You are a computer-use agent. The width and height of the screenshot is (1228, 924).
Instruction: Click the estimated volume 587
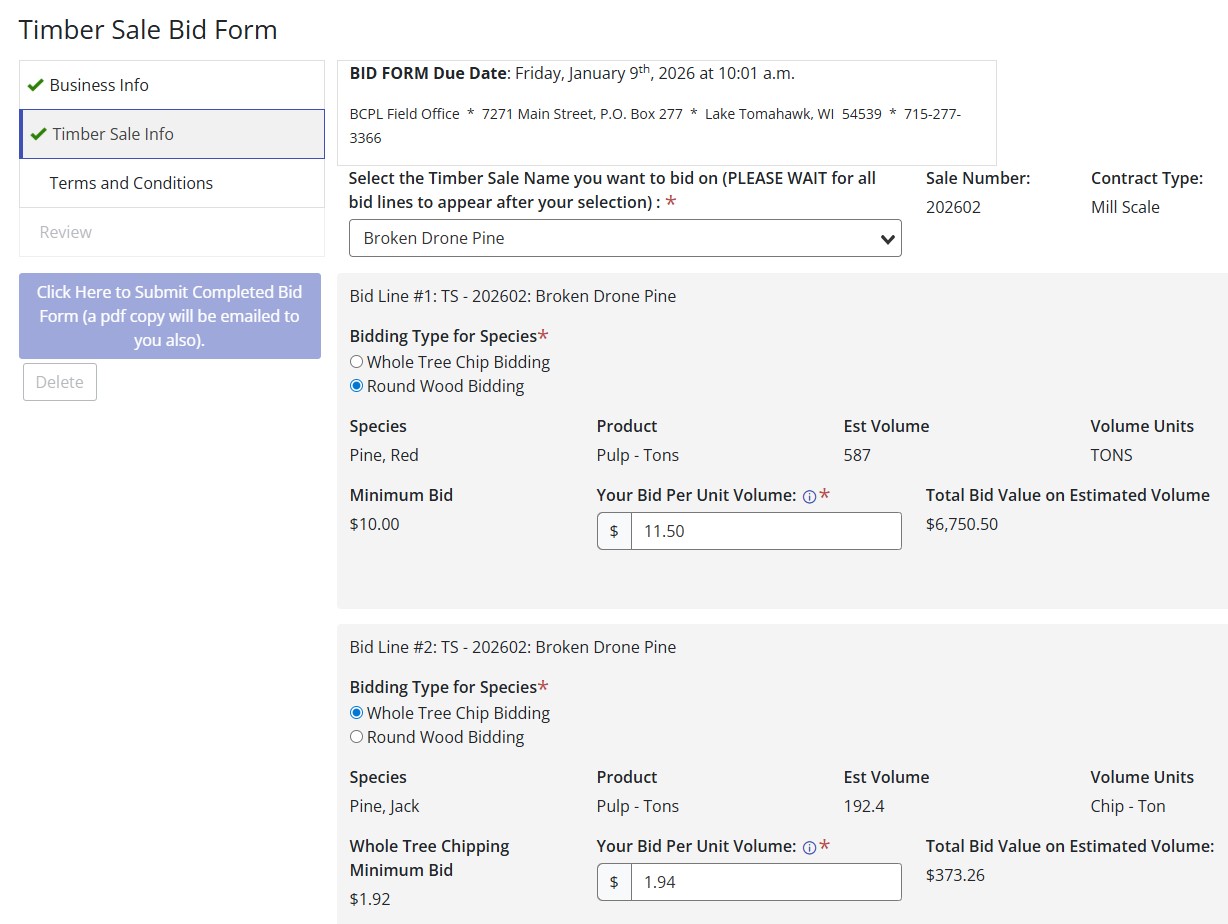[857, 455]
